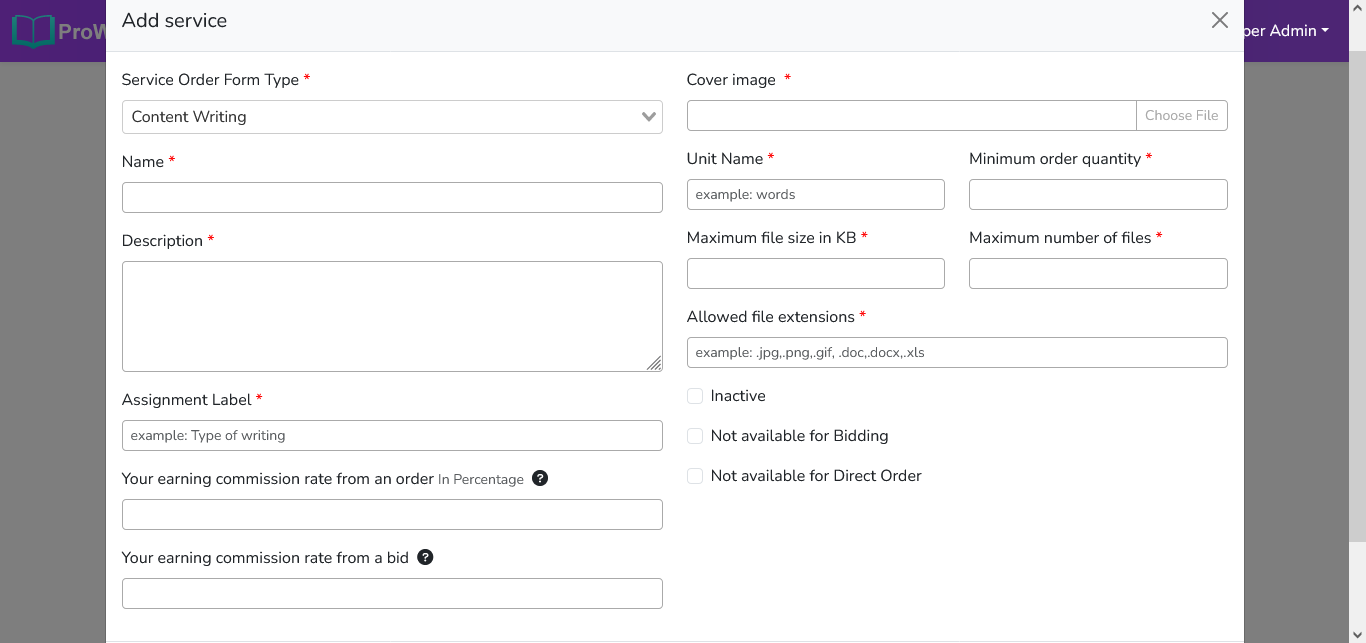Click the 'Inactive' label text
The width and height of the screenshot is (1366, 643).
click(x=738, y=396)
